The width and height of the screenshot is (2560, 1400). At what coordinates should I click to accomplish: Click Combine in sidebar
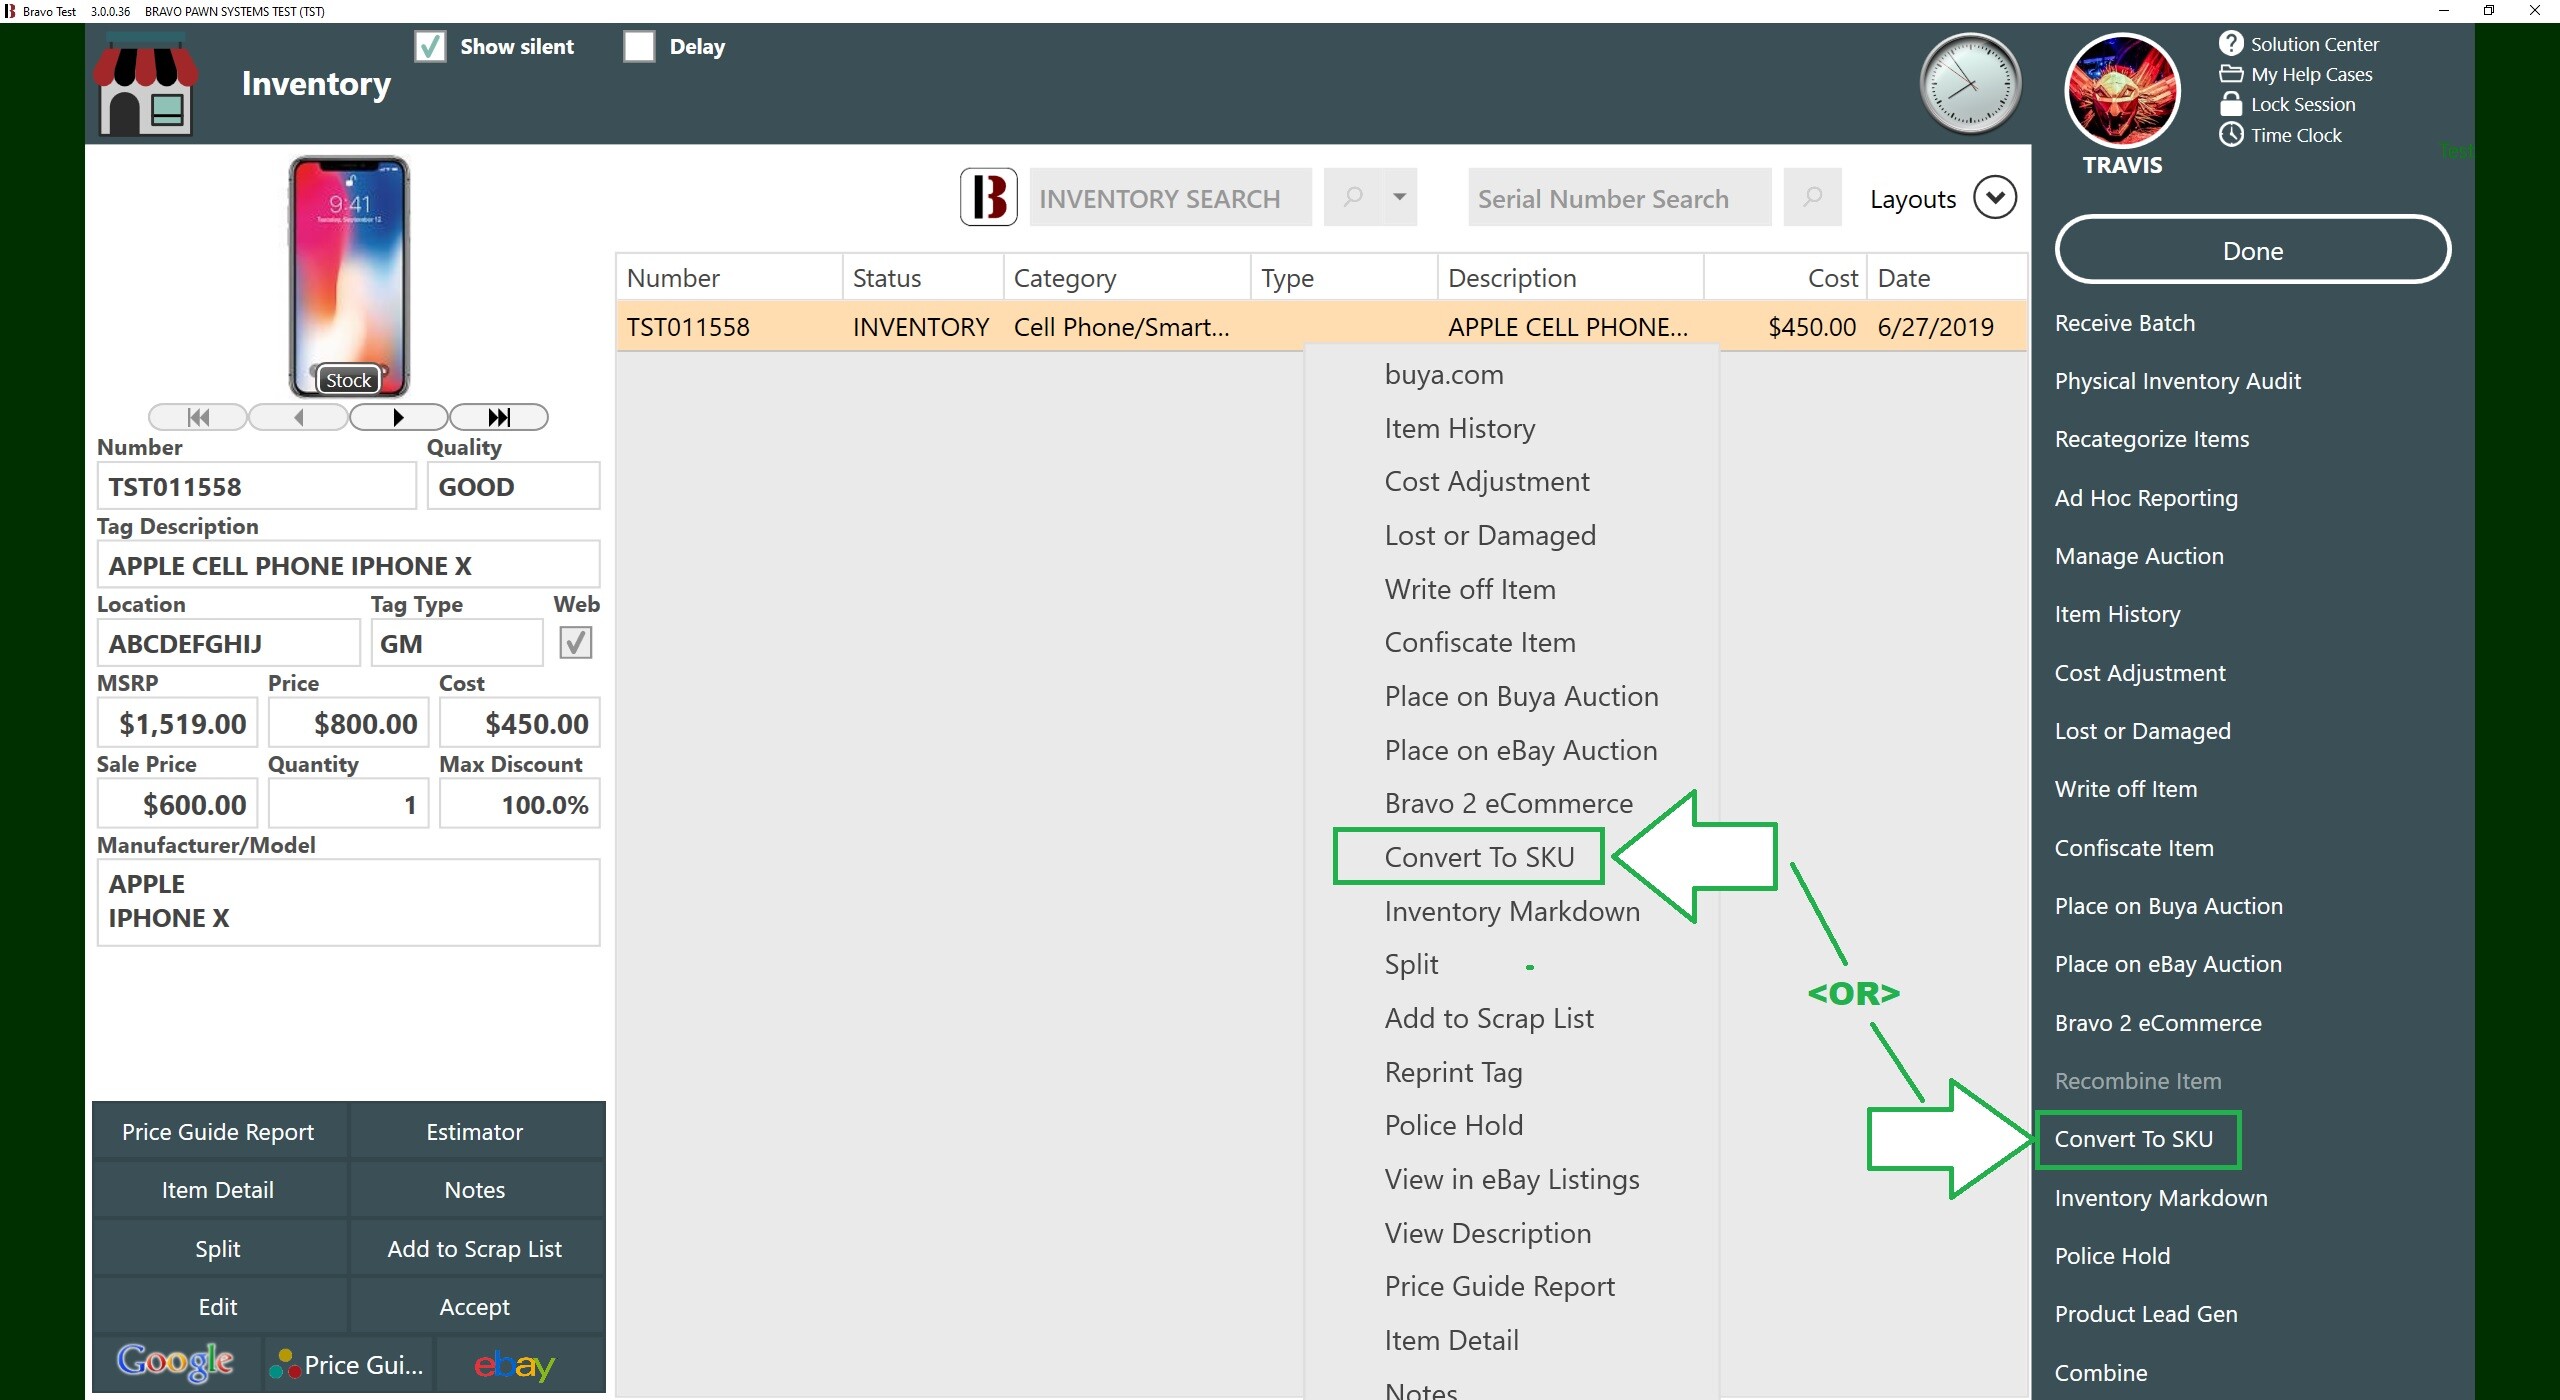[x=2100, y=1372]
